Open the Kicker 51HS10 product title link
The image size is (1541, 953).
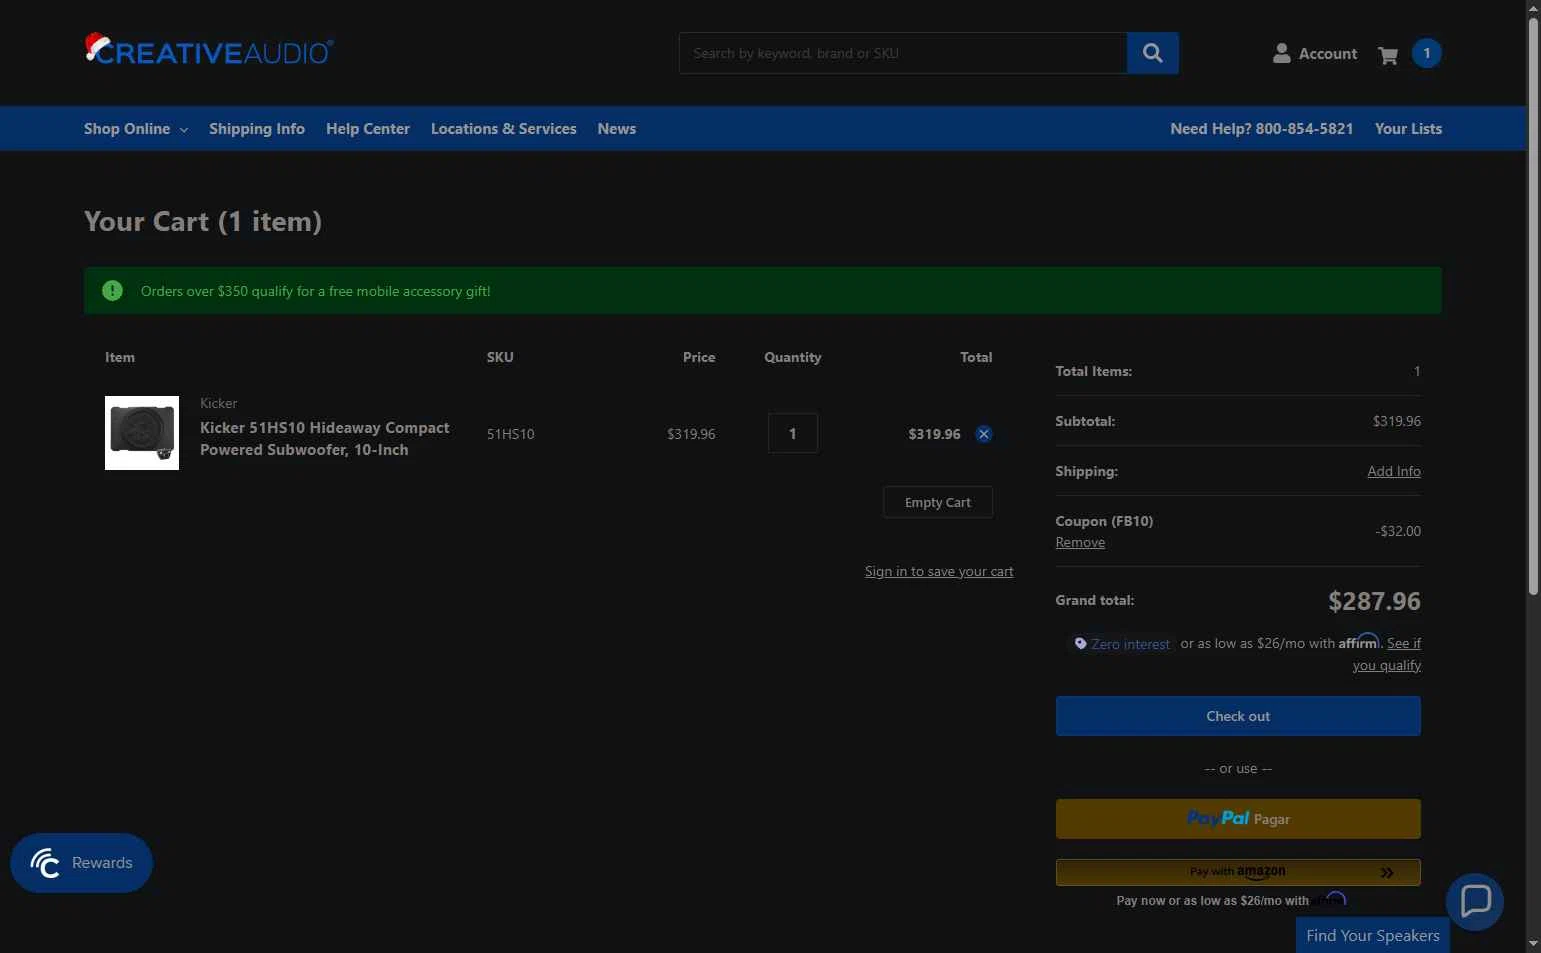coord(324,439)
